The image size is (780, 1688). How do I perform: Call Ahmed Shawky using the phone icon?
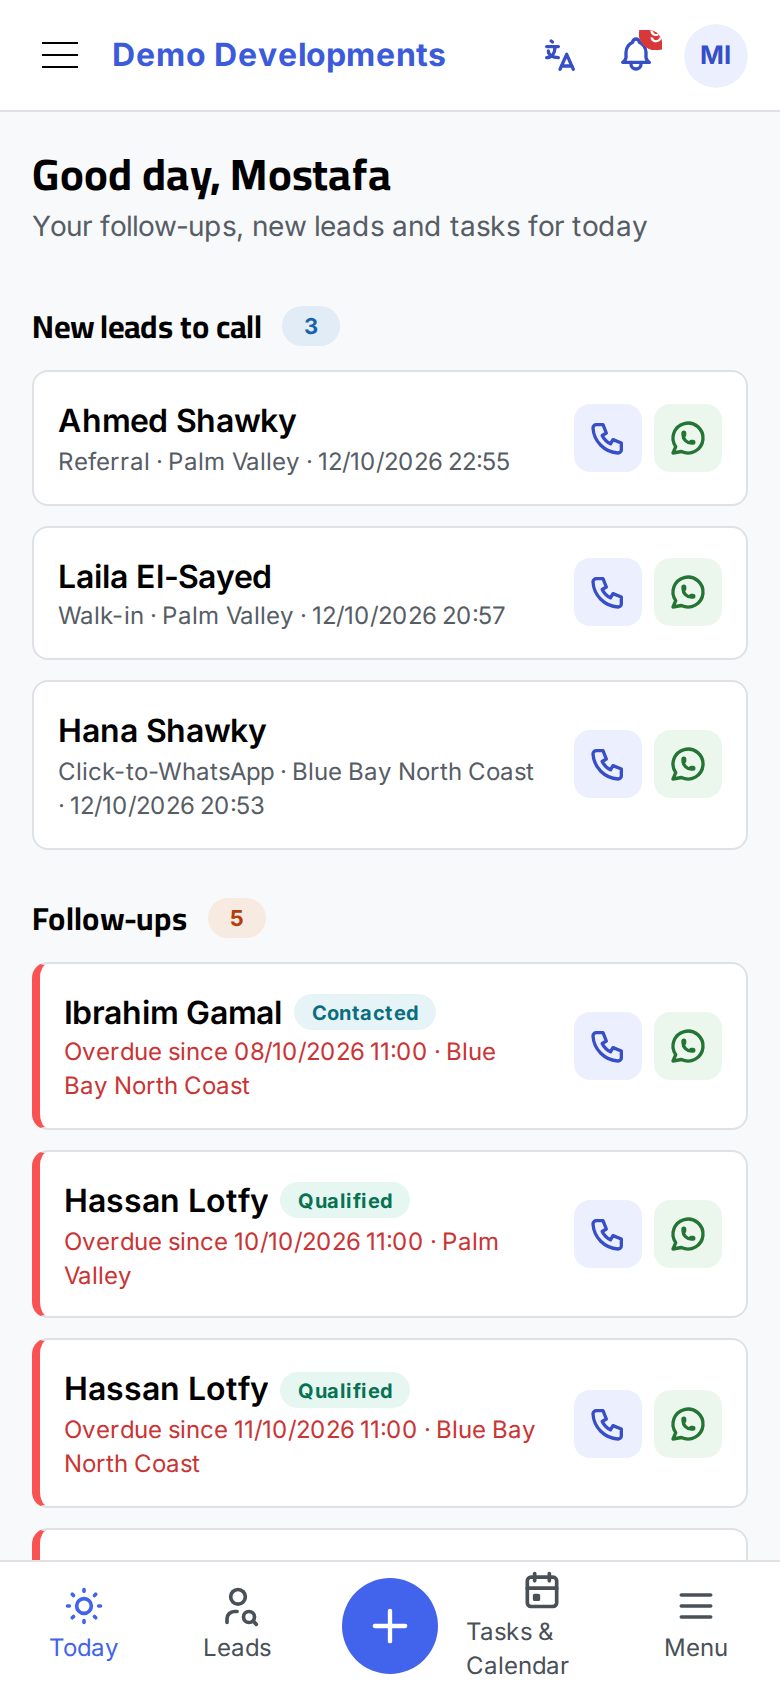click(608, 438)
